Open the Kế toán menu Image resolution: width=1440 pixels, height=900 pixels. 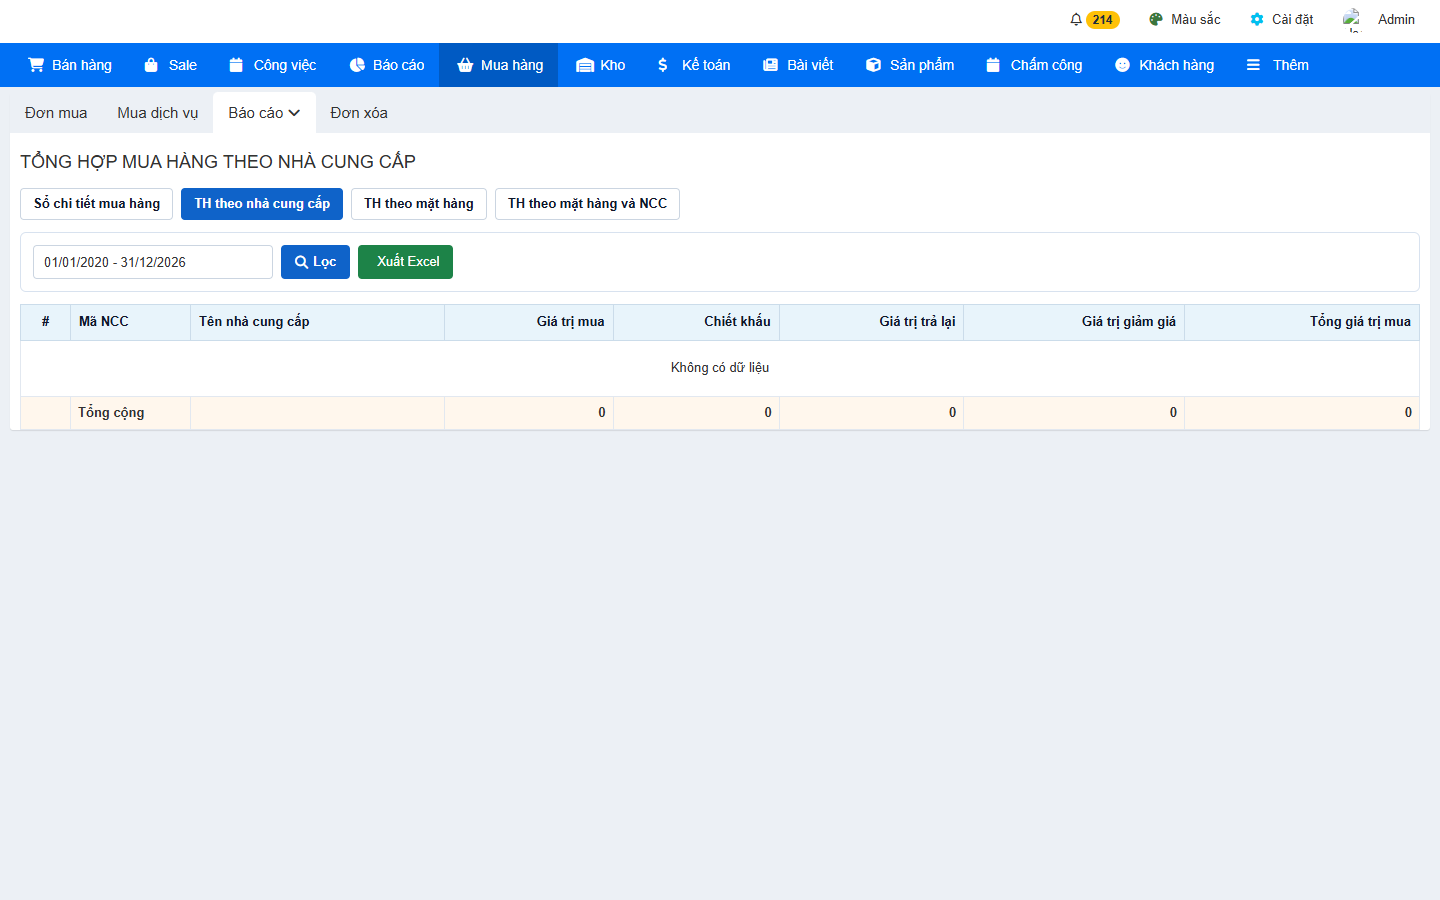694,65
